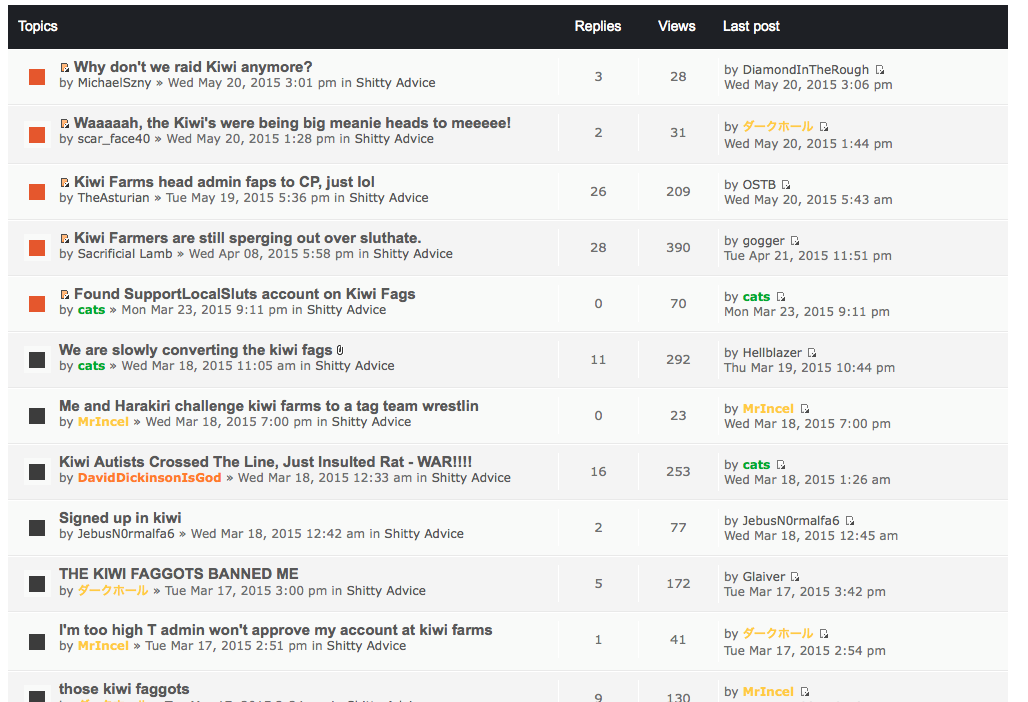Open Shitty Advice forum link in MichaelSzny's topic row
Image resolution: width=1028 pixels, height=702 pixels.
click(395, 83)
